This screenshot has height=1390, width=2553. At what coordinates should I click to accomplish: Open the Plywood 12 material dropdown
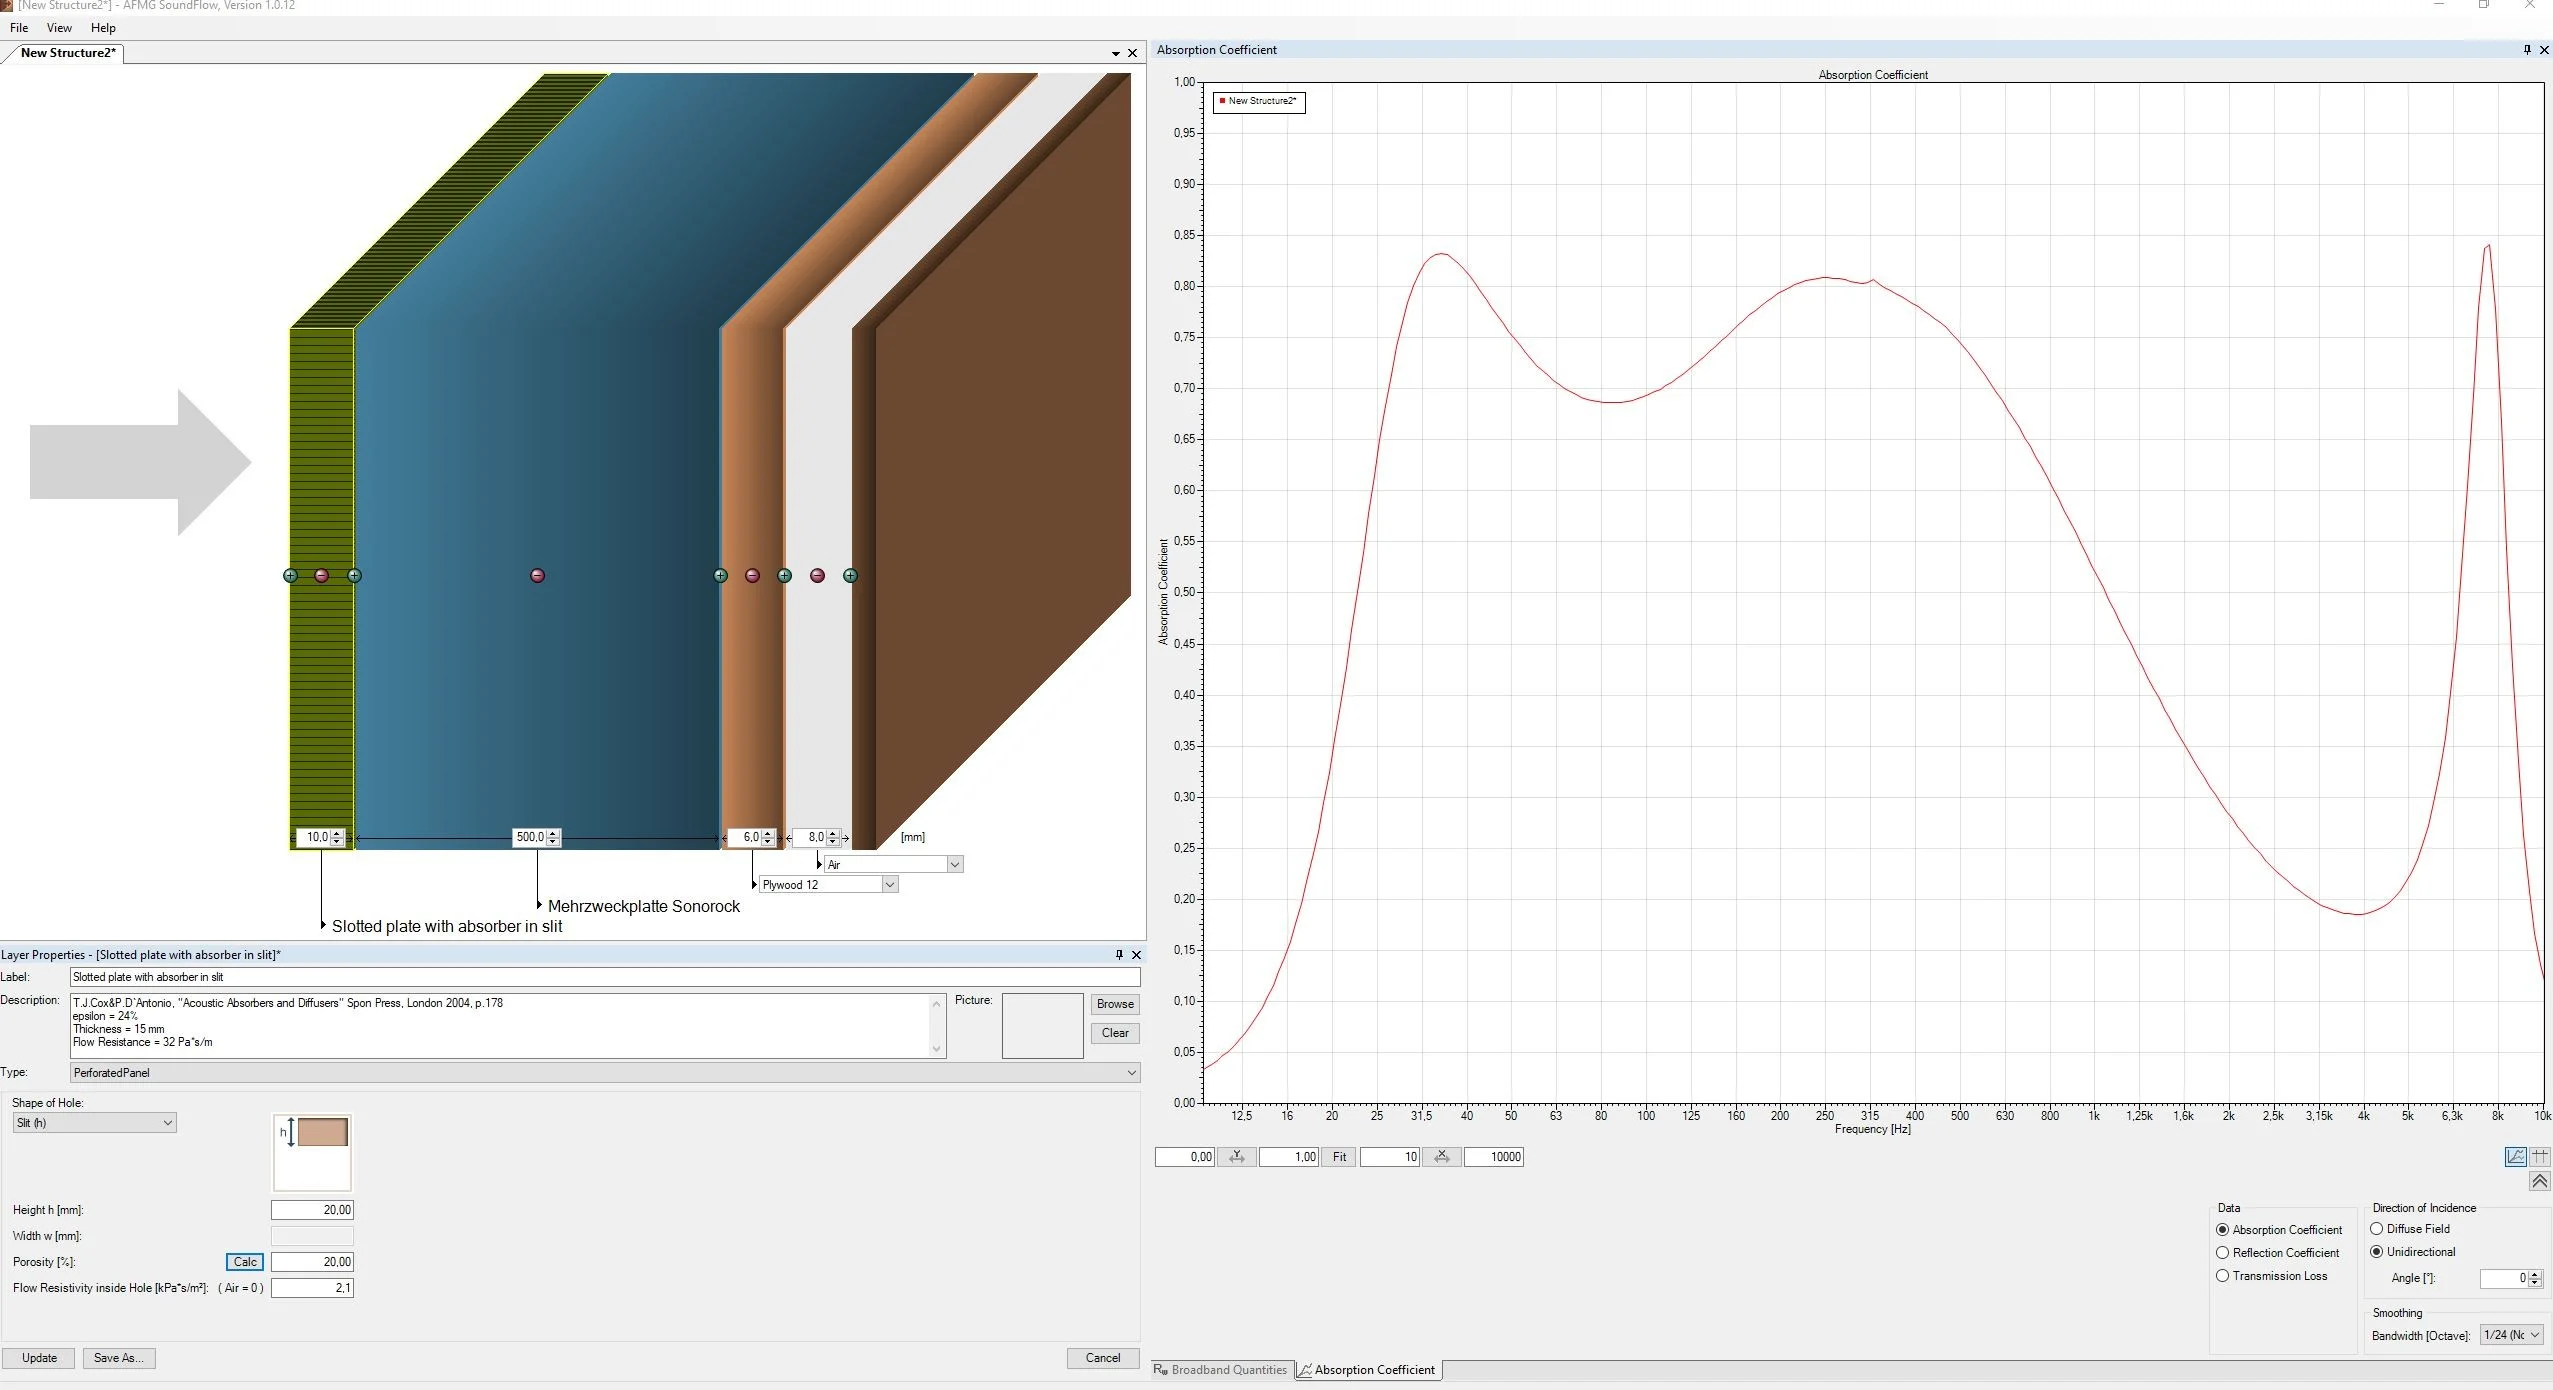[889, 884]
